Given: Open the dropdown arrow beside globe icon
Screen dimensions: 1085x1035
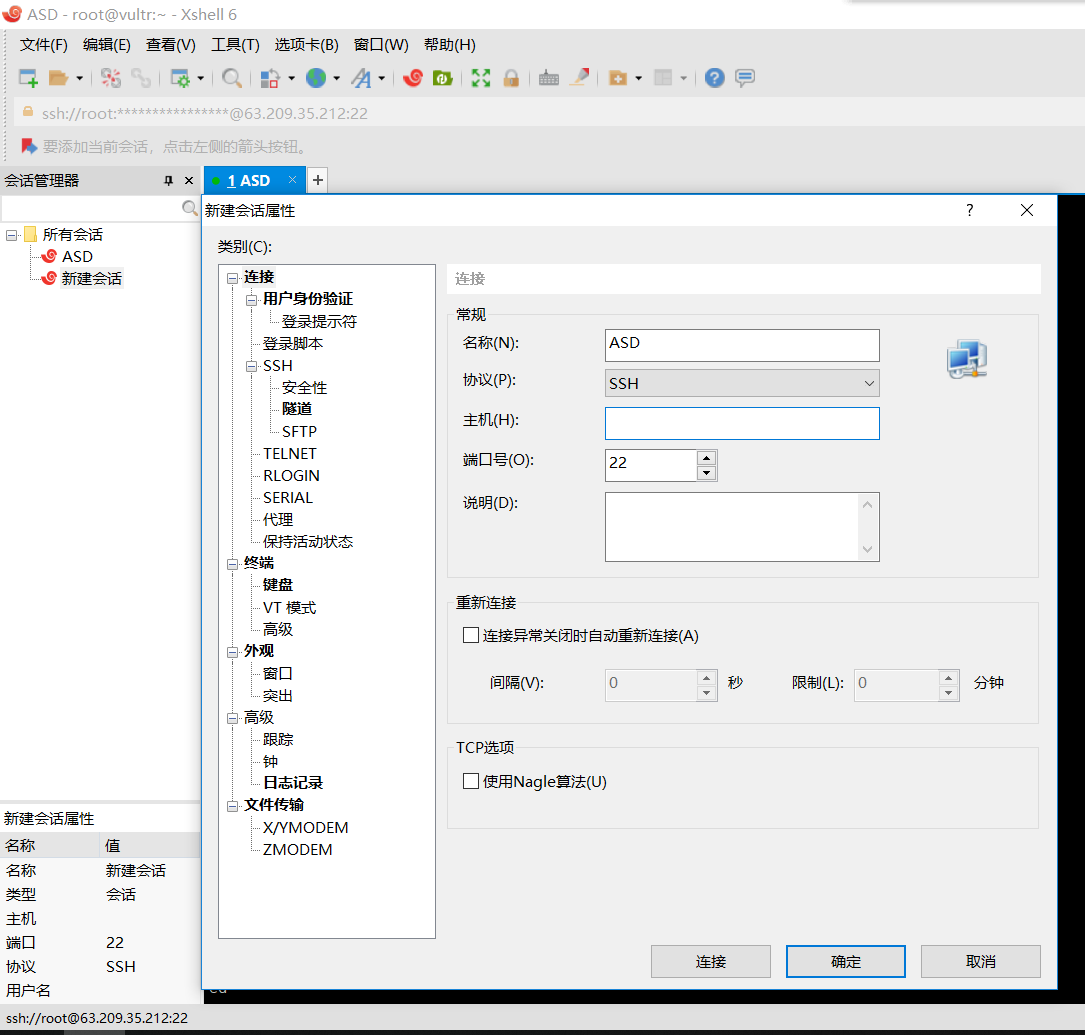Looking at the screenshot, I should point(336,78).
